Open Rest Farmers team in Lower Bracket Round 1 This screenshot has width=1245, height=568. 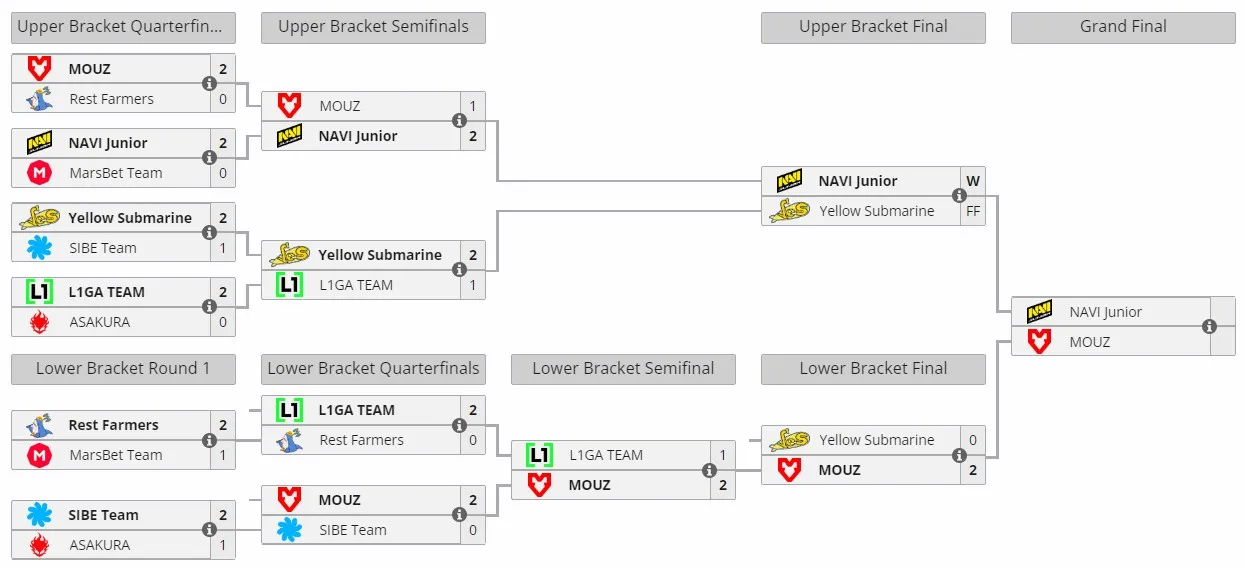113,425
